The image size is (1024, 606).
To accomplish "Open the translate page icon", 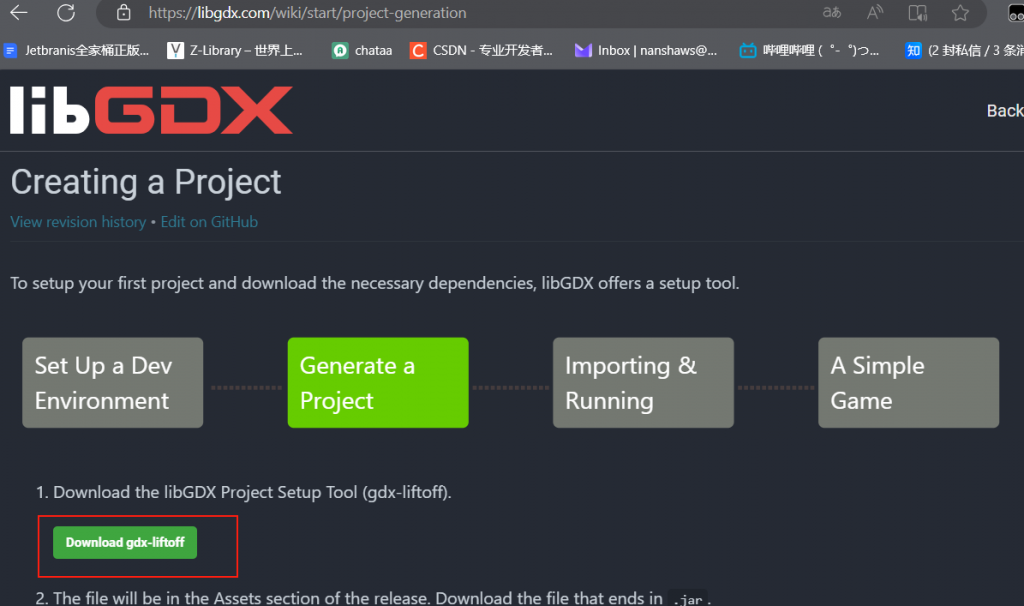I will [x=831, y=13].
